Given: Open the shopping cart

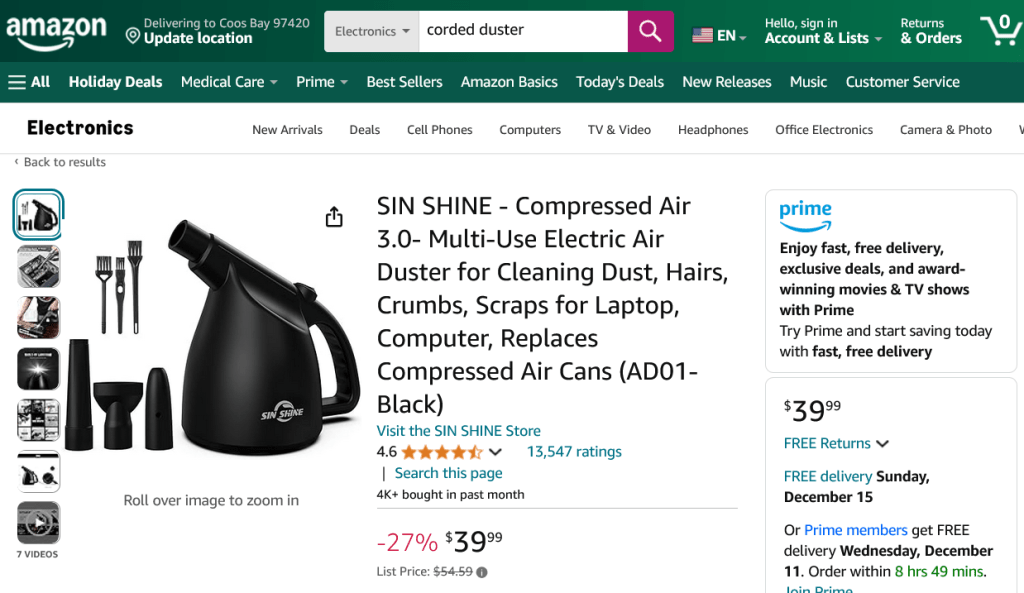Looking at the screenshot, I should [x=1000, y=30].
